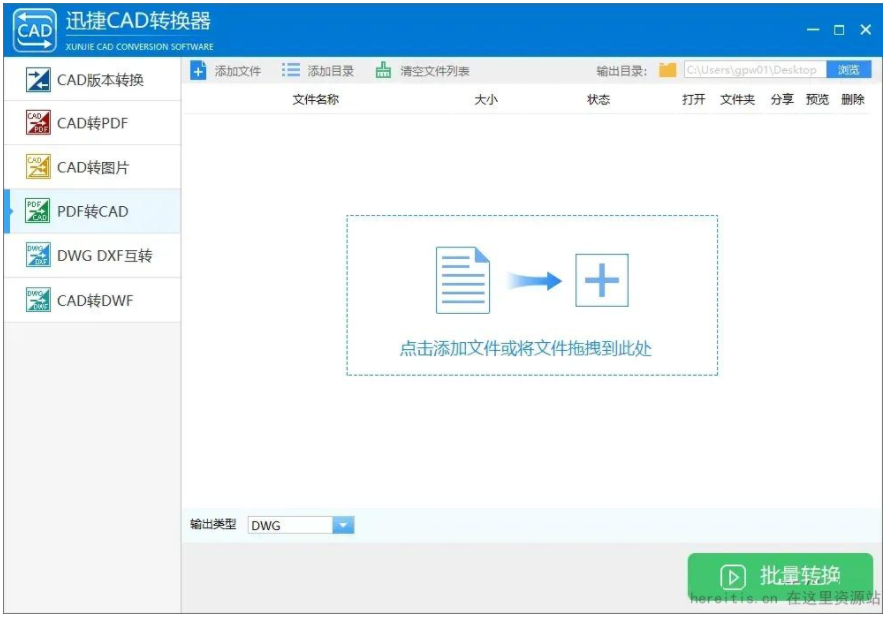Click the plus box in the drop zone
The width and height of the screenshot is (886, 619).
click(x=602, y=280)
